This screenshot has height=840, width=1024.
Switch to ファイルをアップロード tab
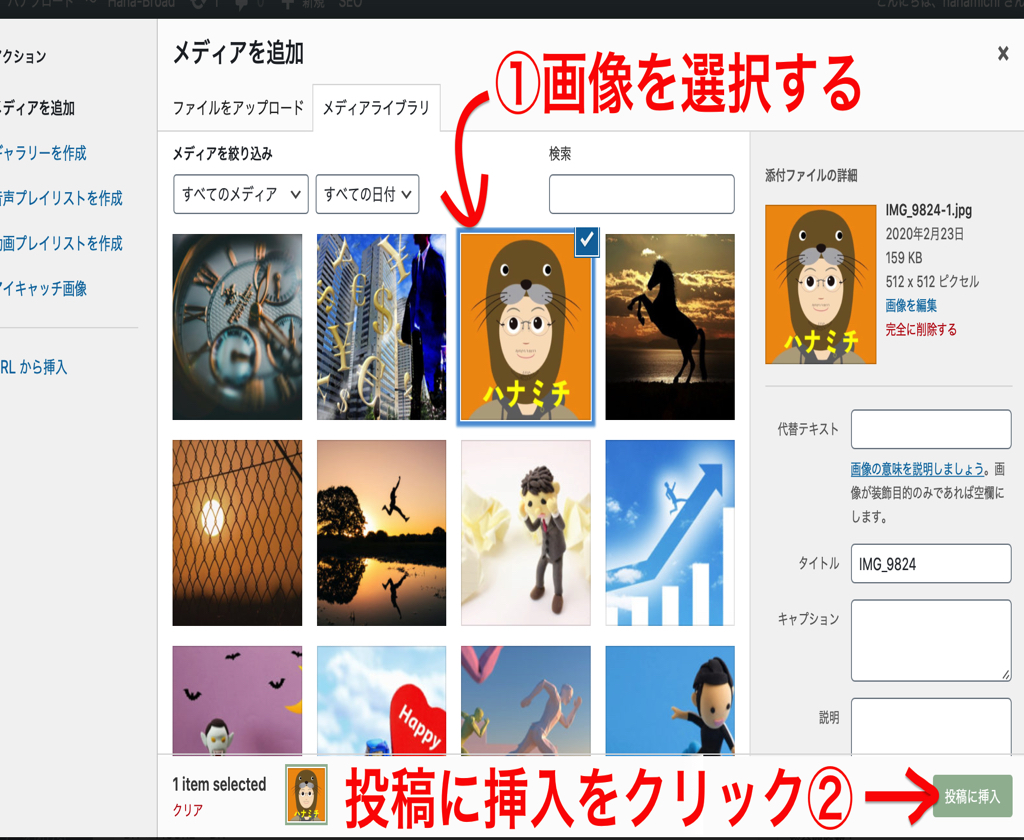click(238, 108)
